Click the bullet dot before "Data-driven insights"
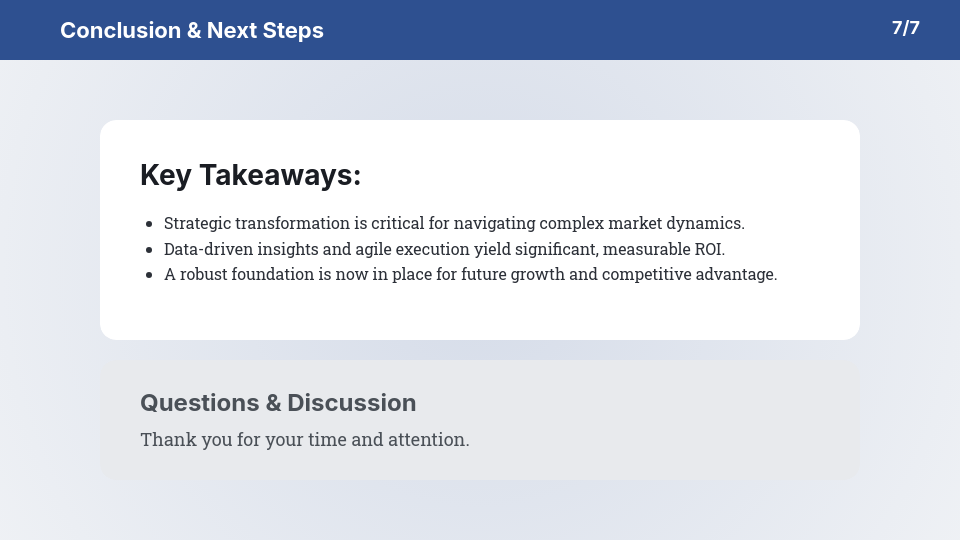This screenshot has height=540, width=960. tap(149, 250)
